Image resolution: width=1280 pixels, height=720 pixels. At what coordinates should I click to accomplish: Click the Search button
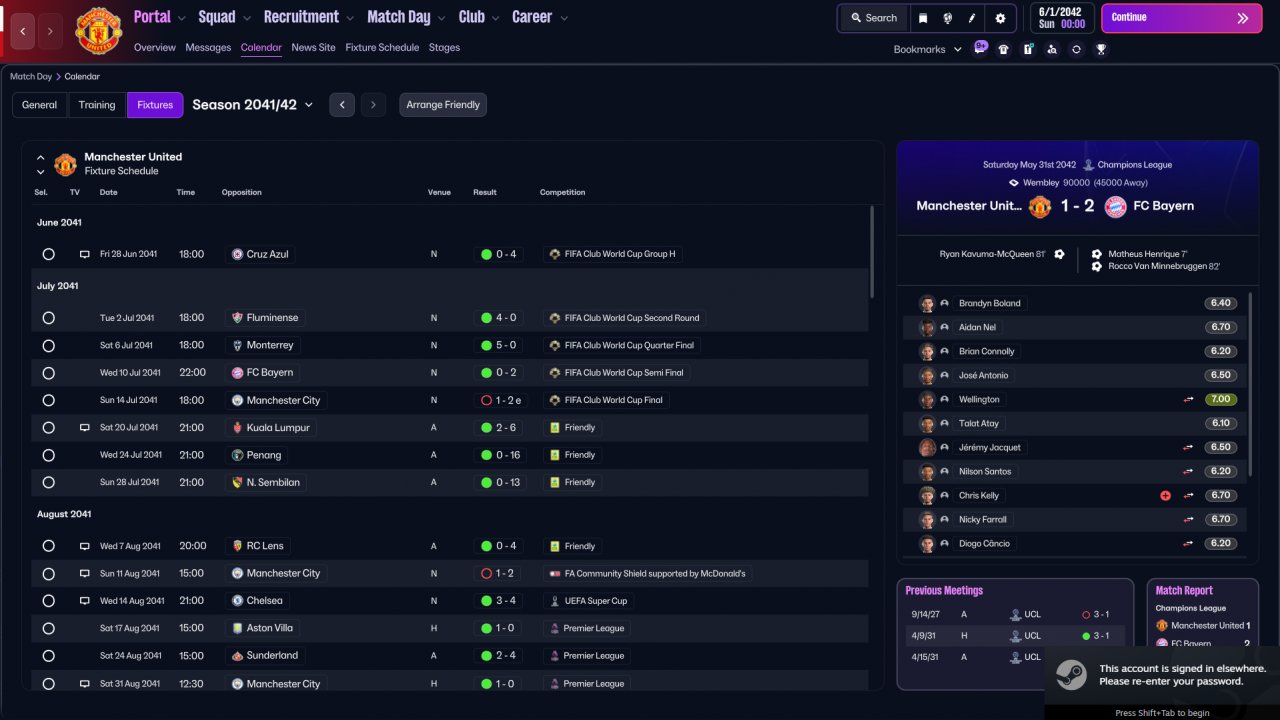pos(874,18)
